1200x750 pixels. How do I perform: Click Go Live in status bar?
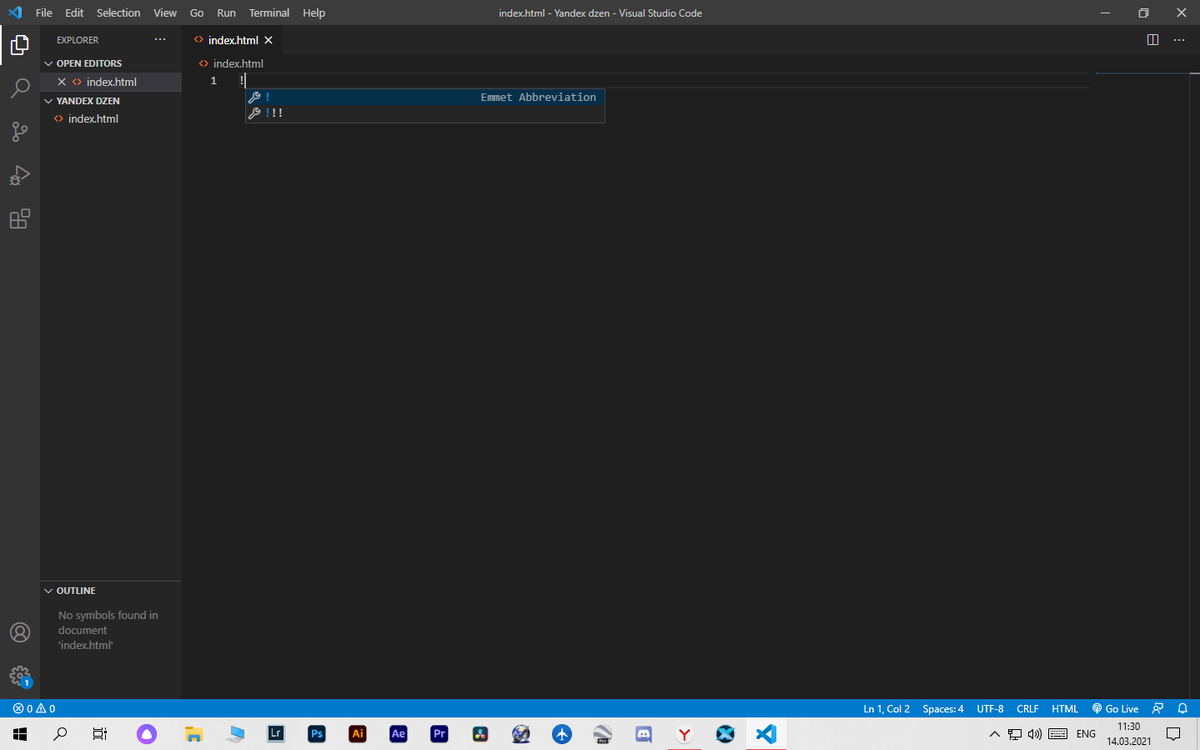coord(1115,708)
